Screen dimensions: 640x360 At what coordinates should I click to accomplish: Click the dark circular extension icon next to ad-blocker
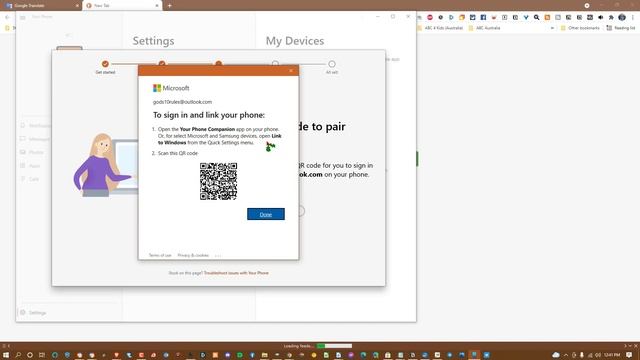(x=440, y=18)
